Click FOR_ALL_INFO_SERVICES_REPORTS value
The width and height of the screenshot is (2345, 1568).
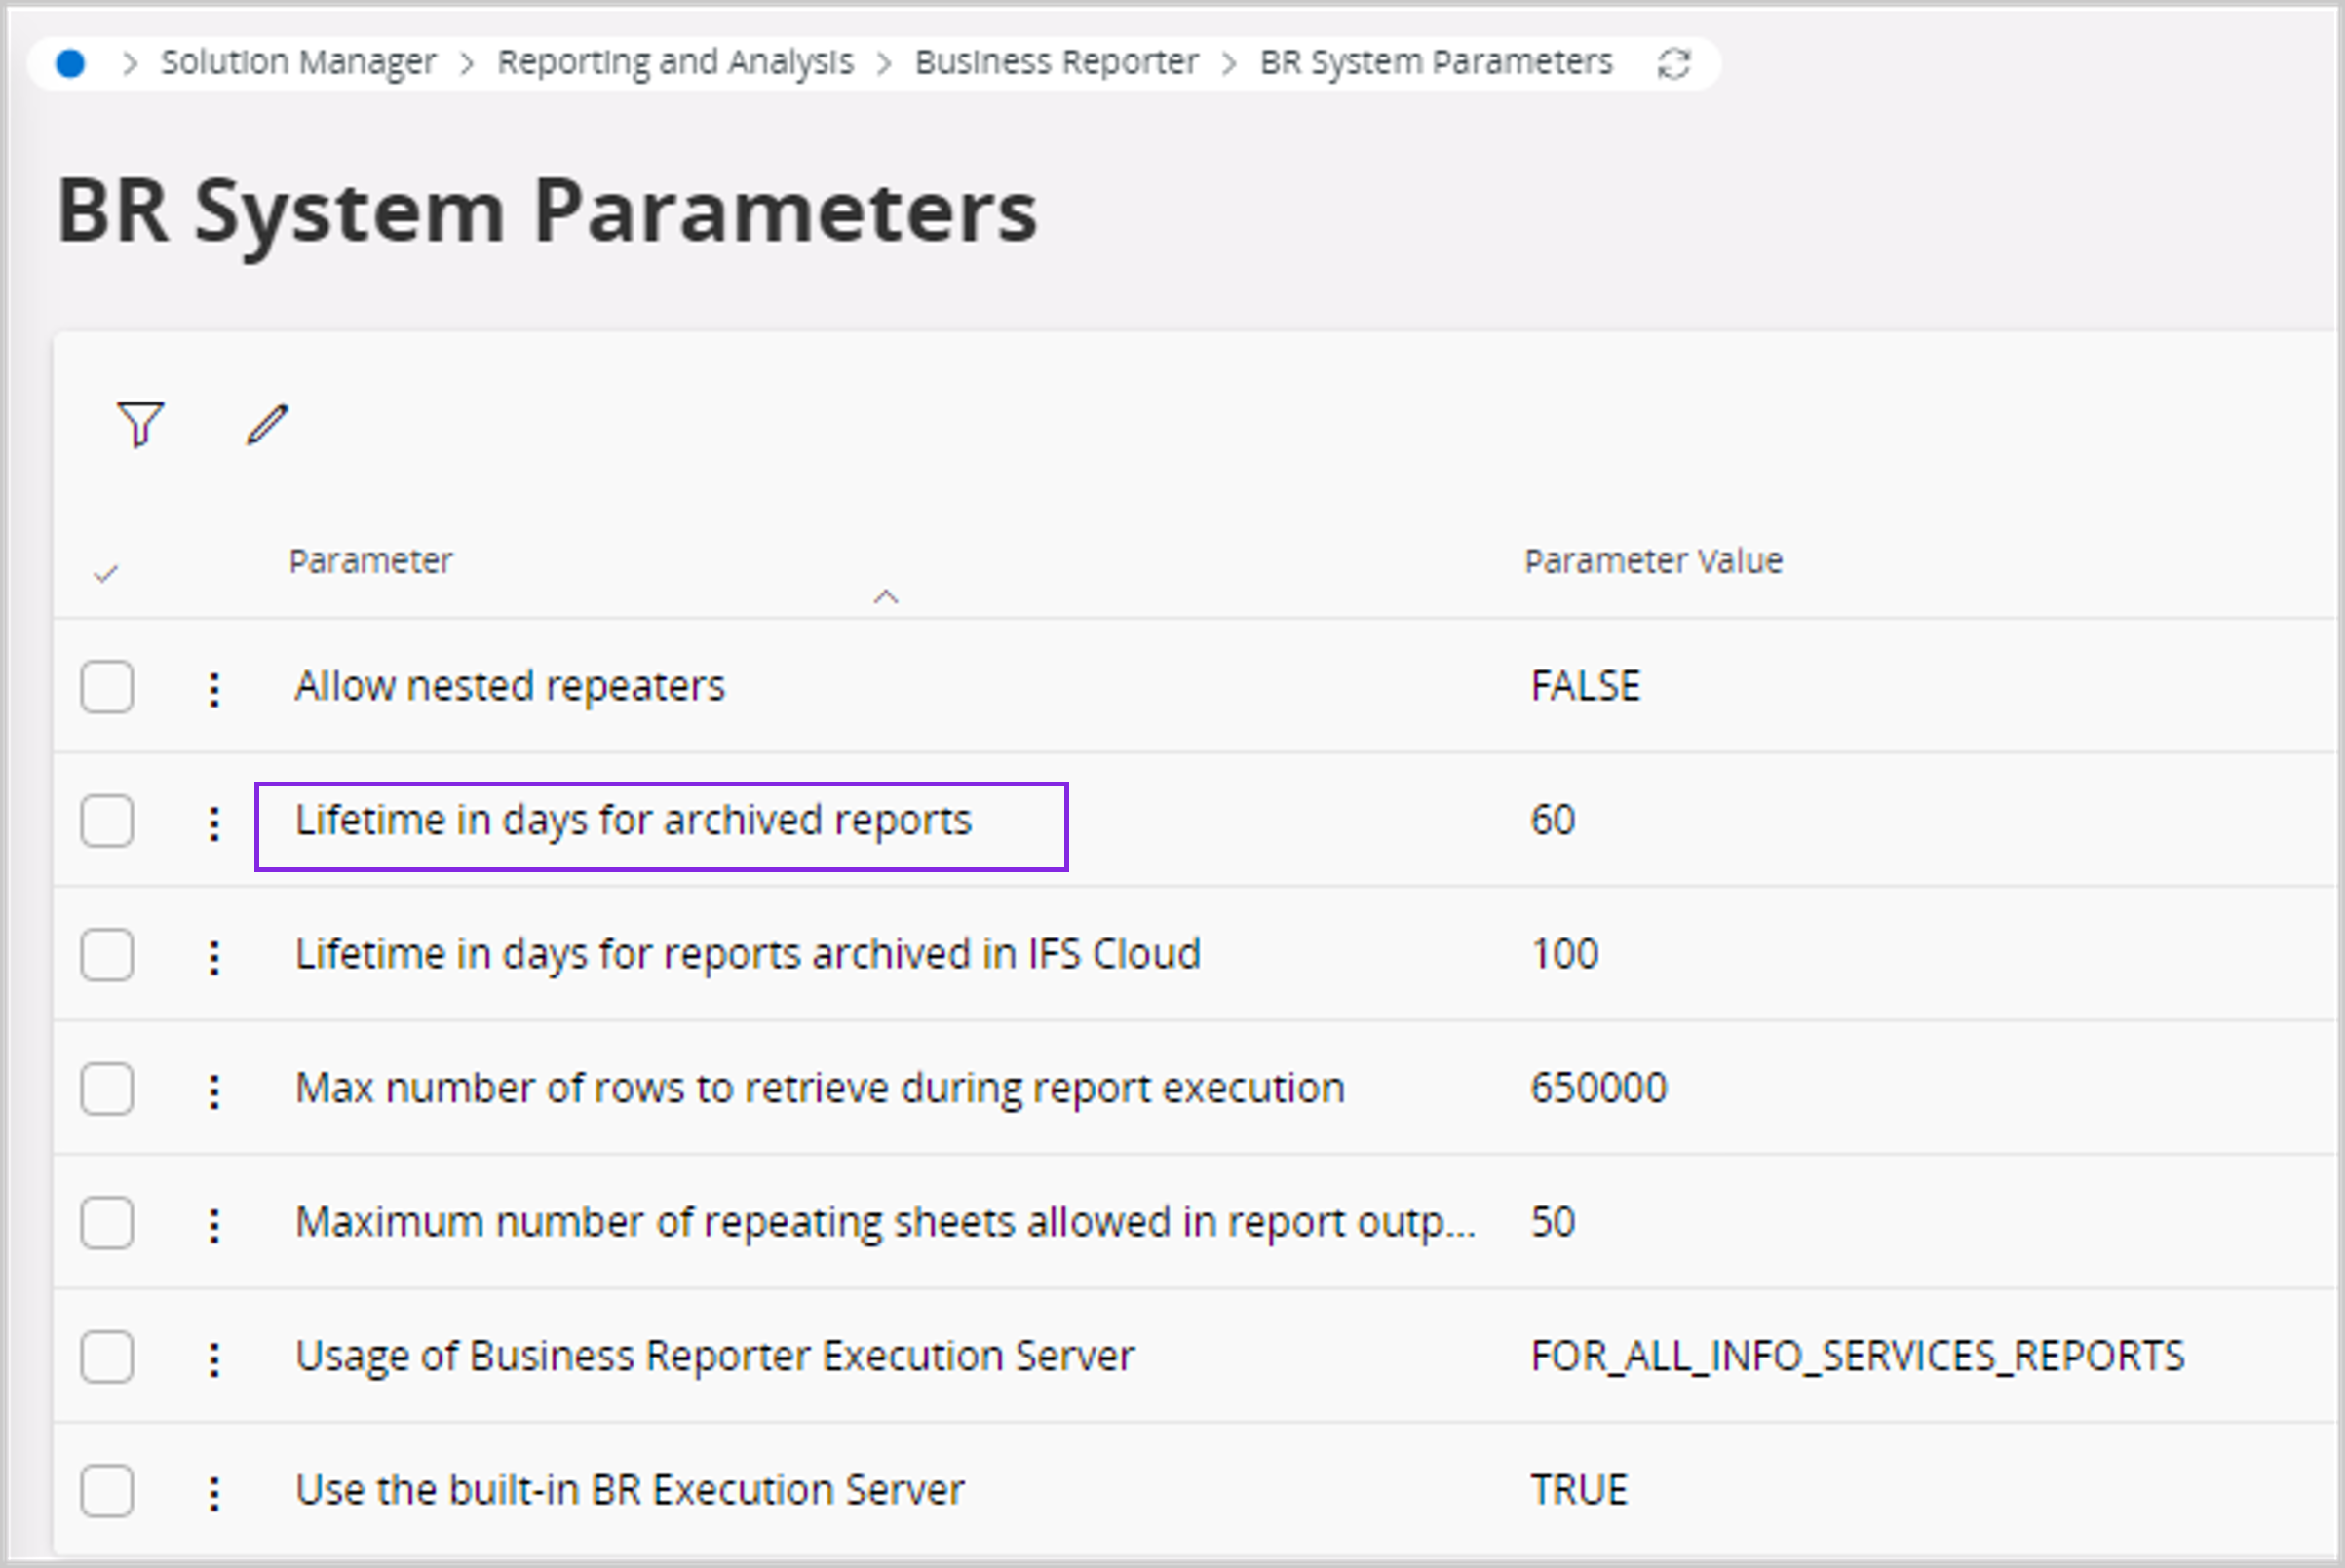[x=1857, y=1357]
